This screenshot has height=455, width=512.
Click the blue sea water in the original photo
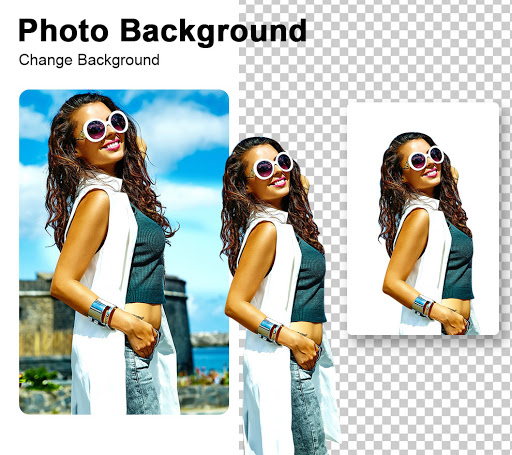pyautogui.click(x=211, y=358)
